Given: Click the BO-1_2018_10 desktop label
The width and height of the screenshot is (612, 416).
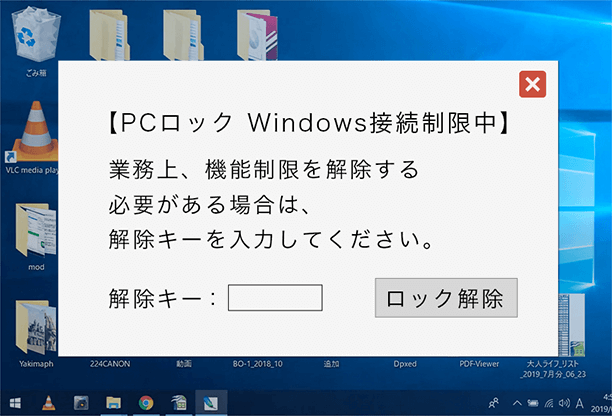Looking at the screenshot, I should point(258,364).
